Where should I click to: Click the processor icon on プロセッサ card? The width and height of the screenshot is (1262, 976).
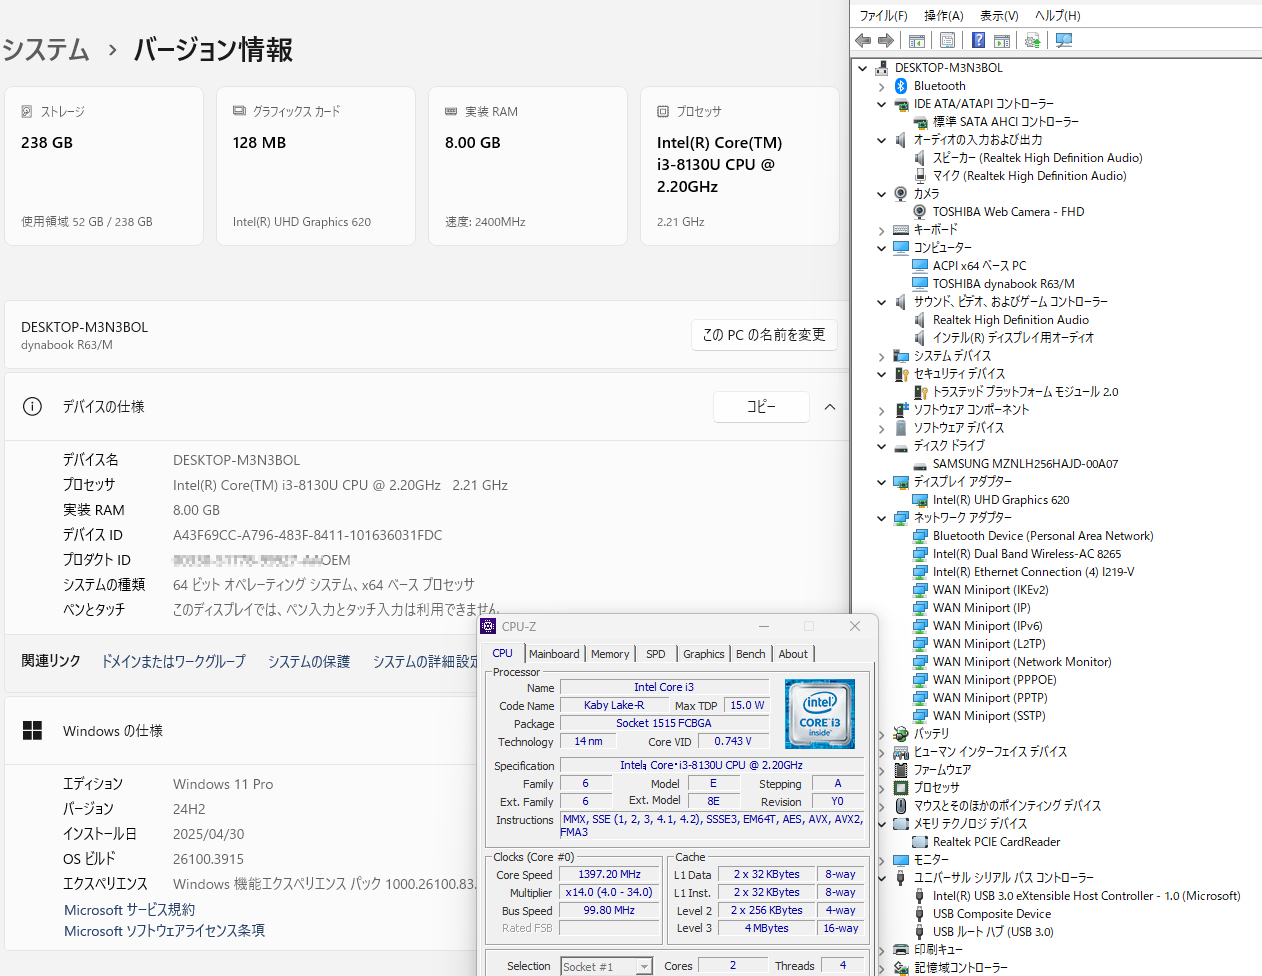[663, 111]
